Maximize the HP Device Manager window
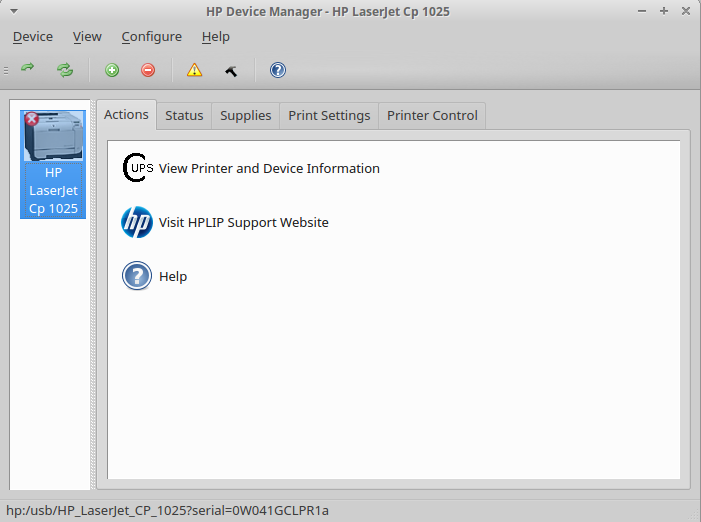The height and width of the screenshot is (522, 701). (664, 11)
